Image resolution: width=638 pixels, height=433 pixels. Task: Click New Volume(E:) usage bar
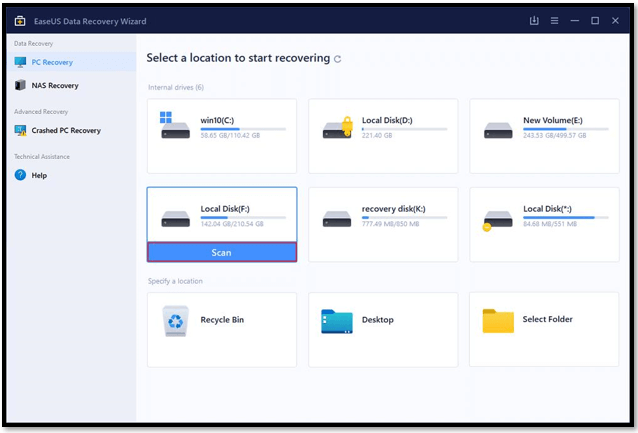(x=566, y=129)
